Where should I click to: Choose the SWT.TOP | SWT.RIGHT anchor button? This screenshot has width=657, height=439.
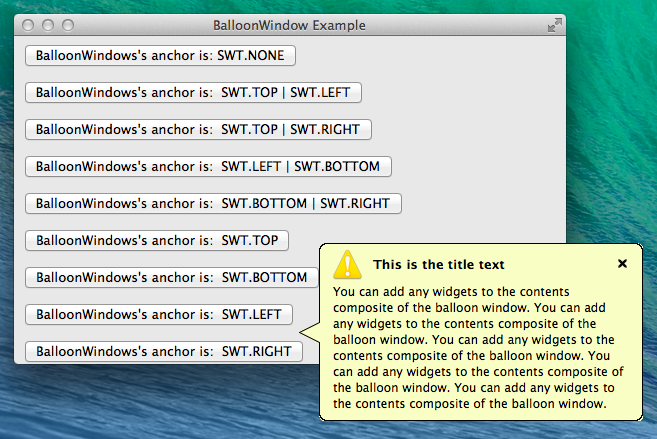tap(198, 129)
